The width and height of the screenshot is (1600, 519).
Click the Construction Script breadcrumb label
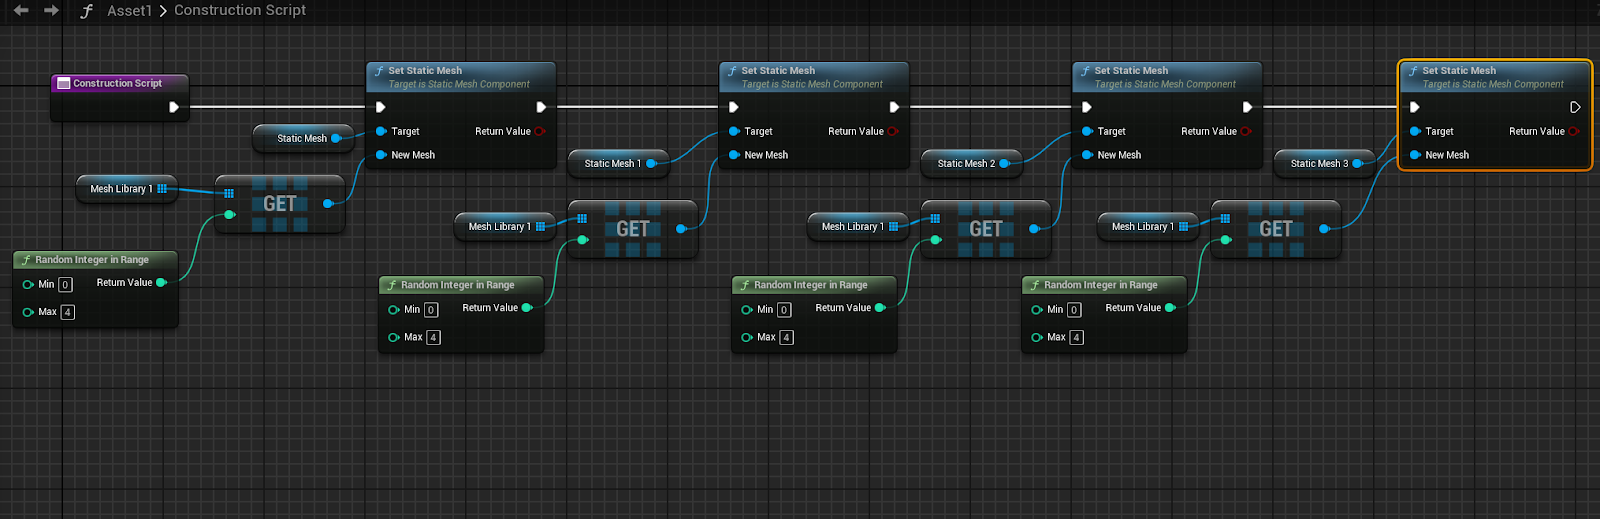tap(240, 10)
